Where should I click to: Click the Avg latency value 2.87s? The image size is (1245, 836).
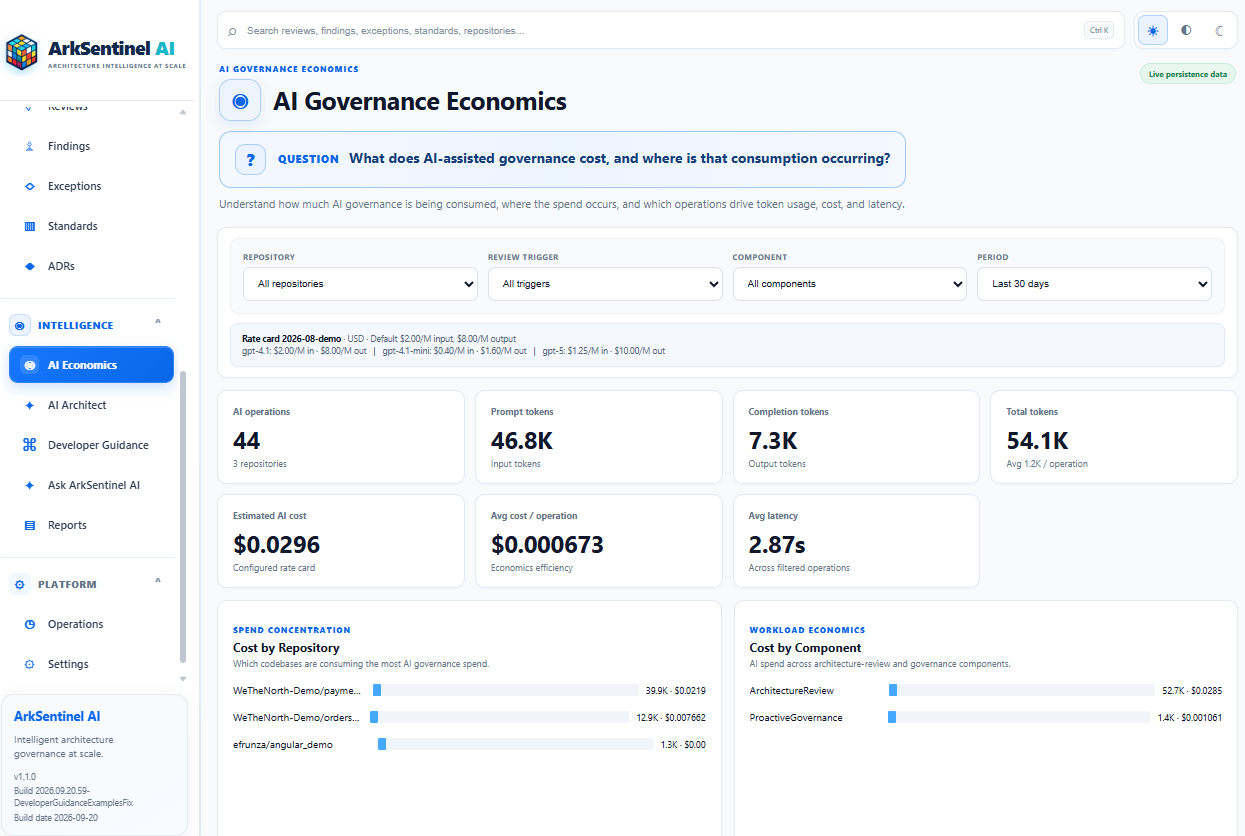[x=777, y=545]
